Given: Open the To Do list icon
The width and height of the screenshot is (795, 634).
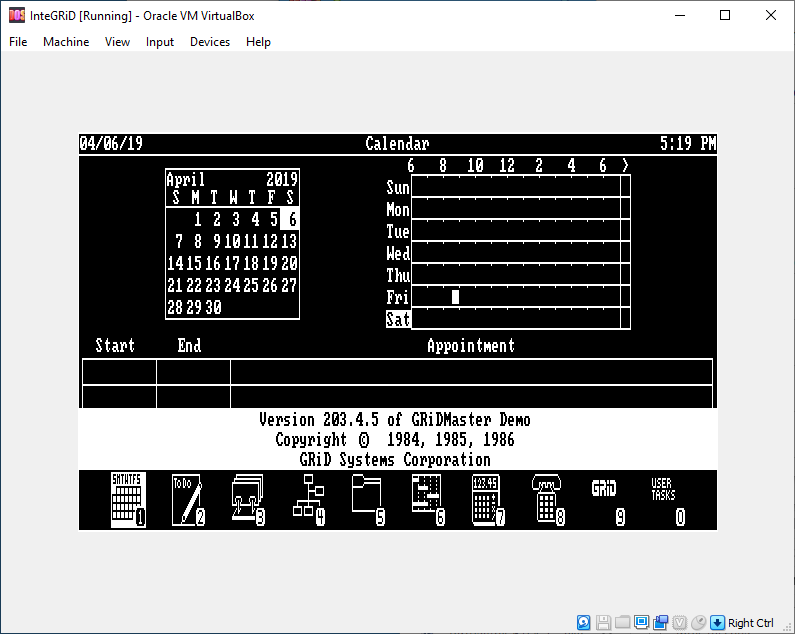Looking at the screenshot, I should tap(187, 499).
